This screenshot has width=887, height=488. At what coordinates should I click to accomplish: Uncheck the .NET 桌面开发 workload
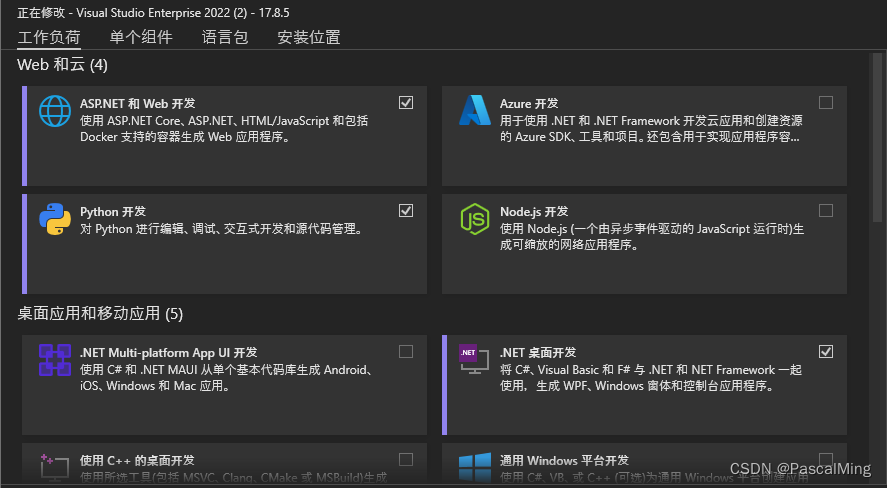pyautogui.click(x=826, y=351)
